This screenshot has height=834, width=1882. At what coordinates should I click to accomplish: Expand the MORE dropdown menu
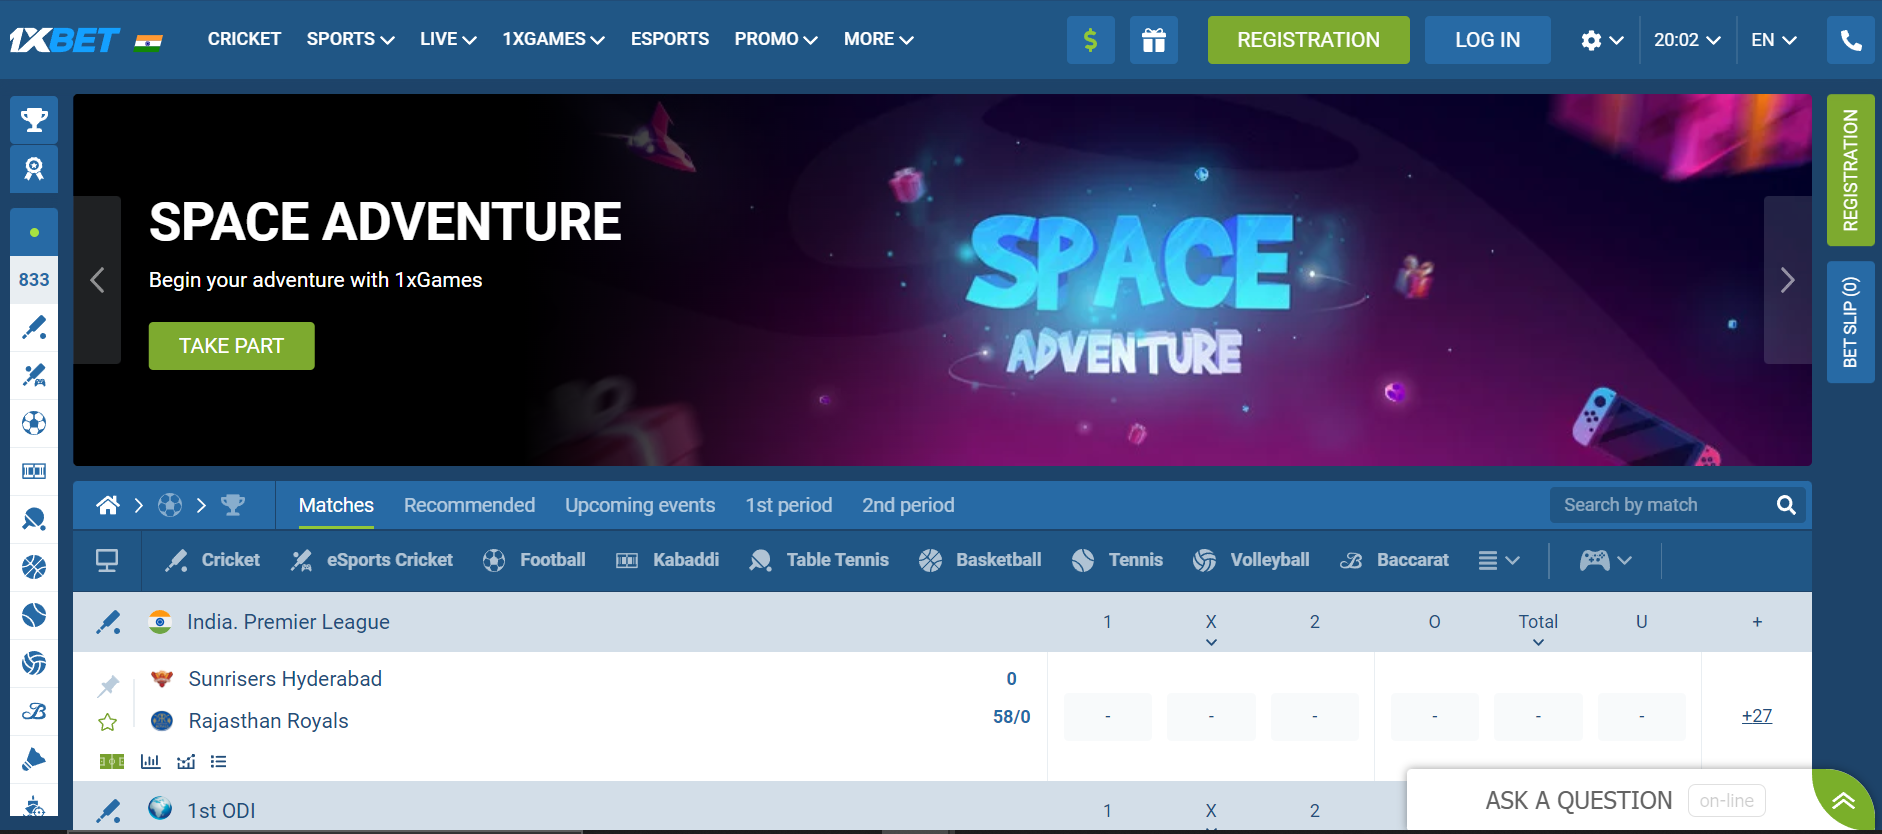pos(879,39)
